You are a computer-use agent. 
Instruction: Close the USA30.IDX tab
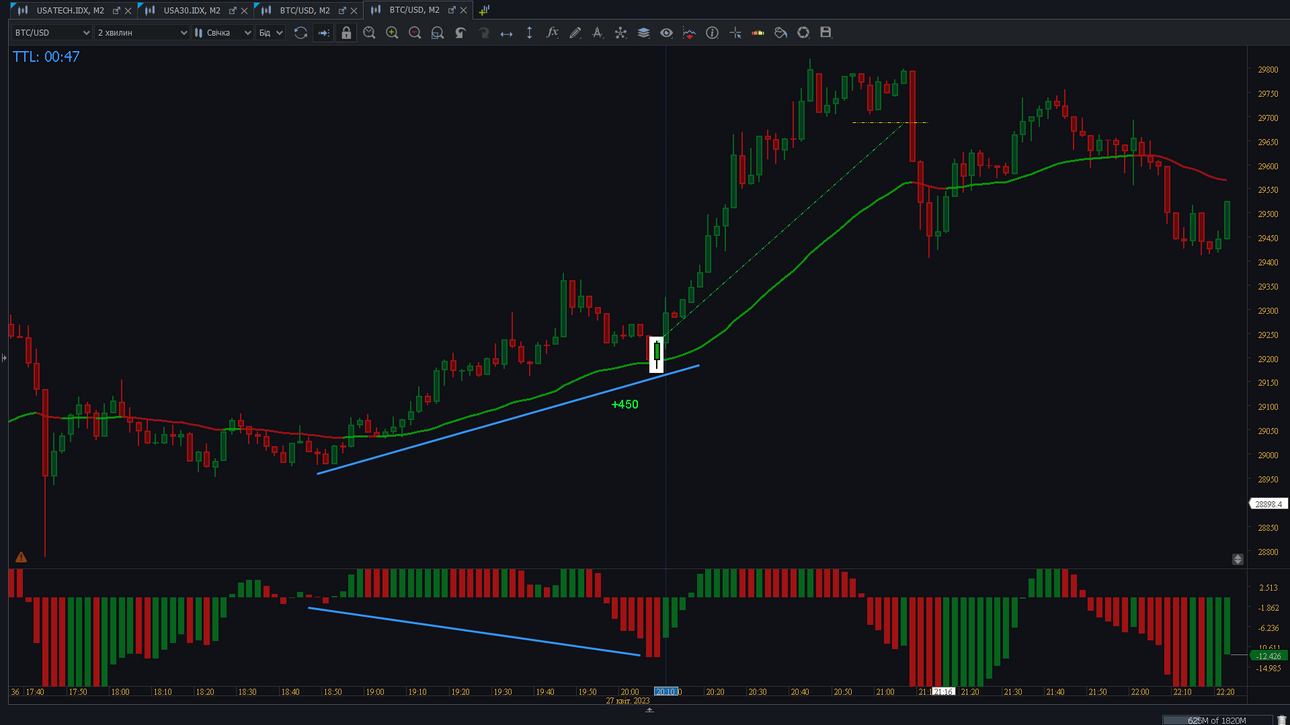(x=244, y=11)
